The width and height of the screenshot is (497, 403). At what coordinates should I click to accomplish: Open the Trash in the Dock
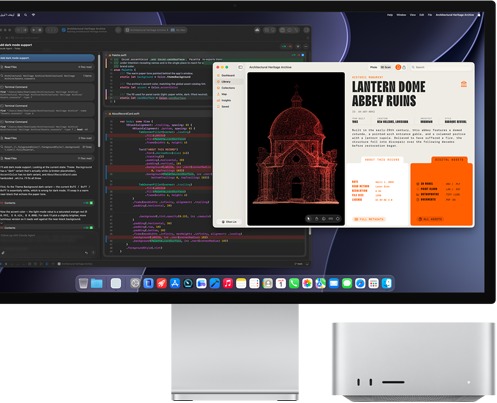click(x=83, y=284)
